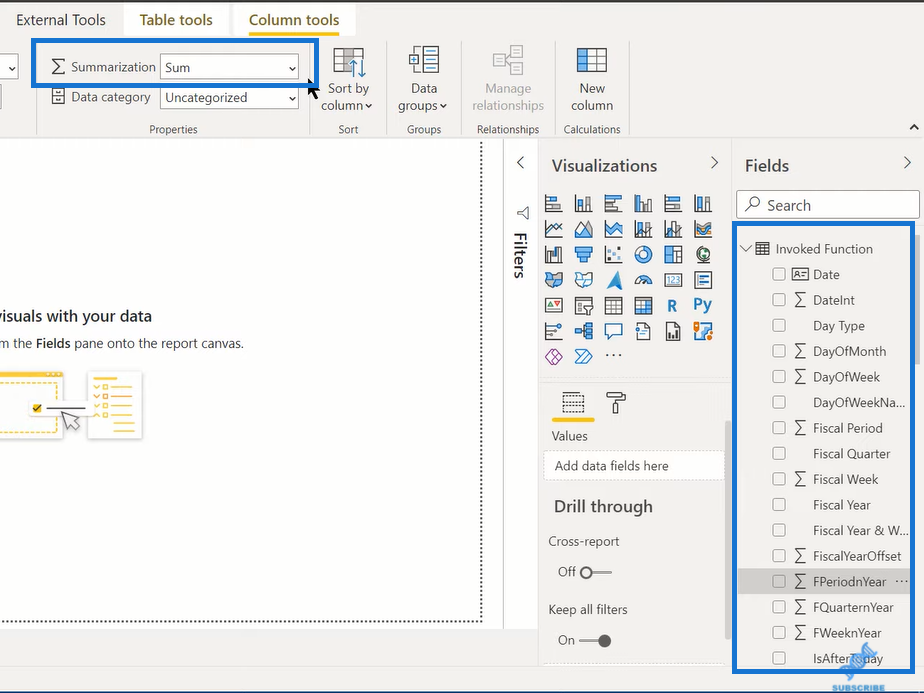Open the Sort by column dropdown
Image resolution: width=924 pixels, height=693 pixels.
click(348, 80)
